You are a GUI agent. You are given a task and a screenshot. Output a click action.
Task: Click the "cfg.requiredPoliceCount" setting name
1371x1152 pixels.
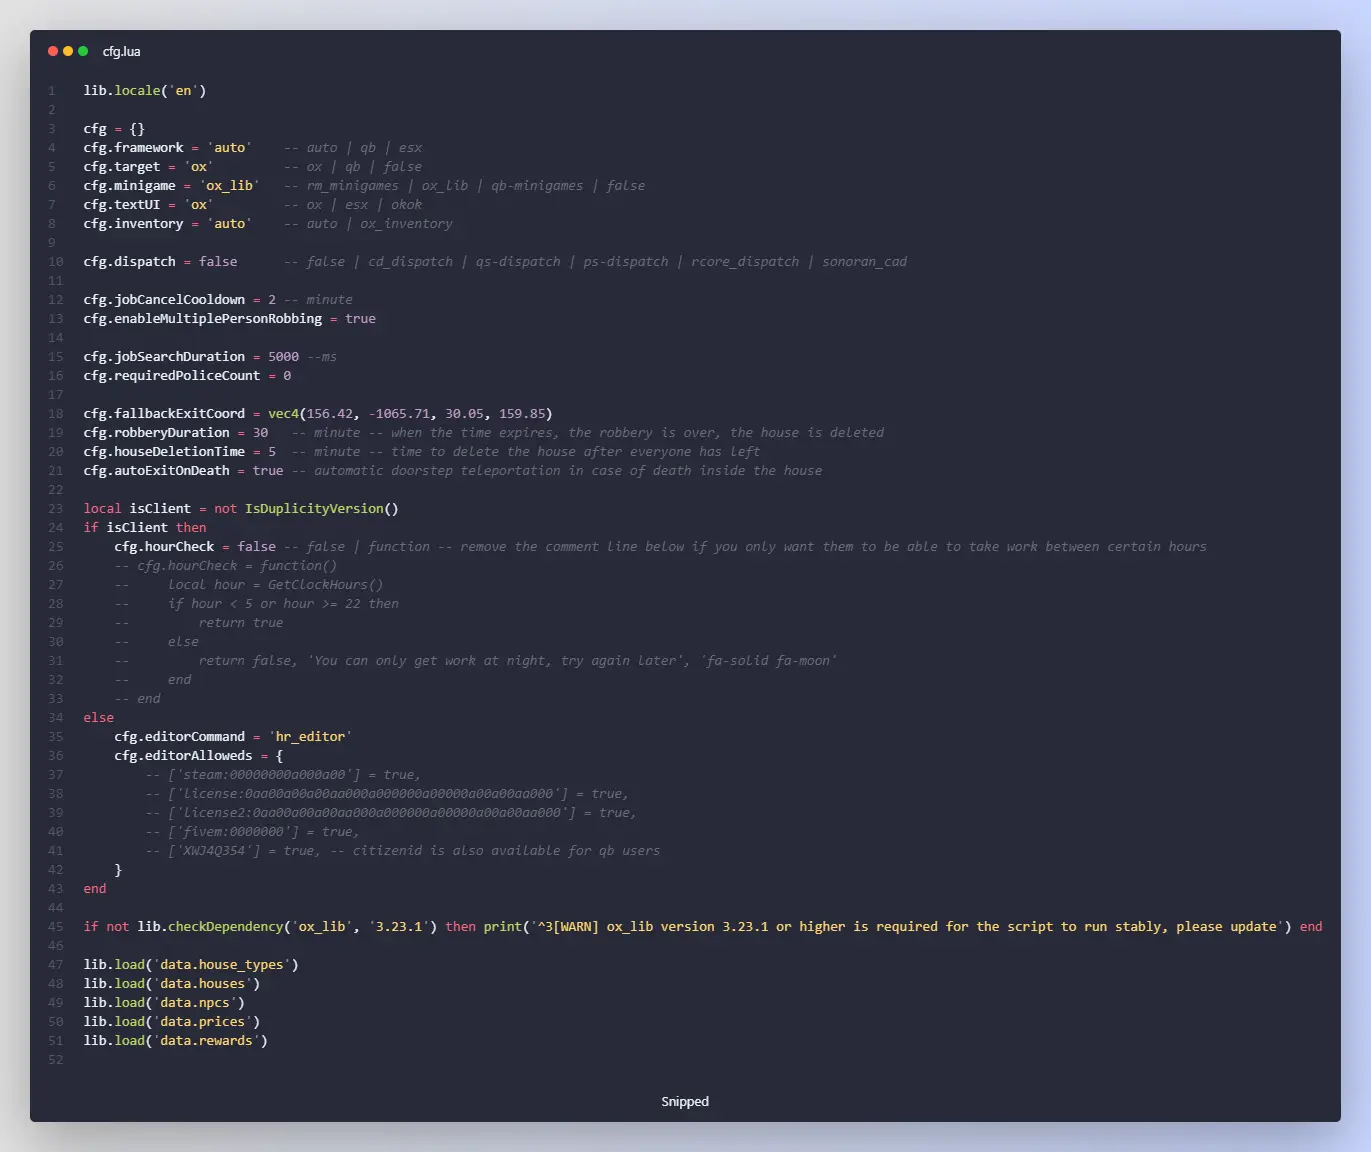172,375
